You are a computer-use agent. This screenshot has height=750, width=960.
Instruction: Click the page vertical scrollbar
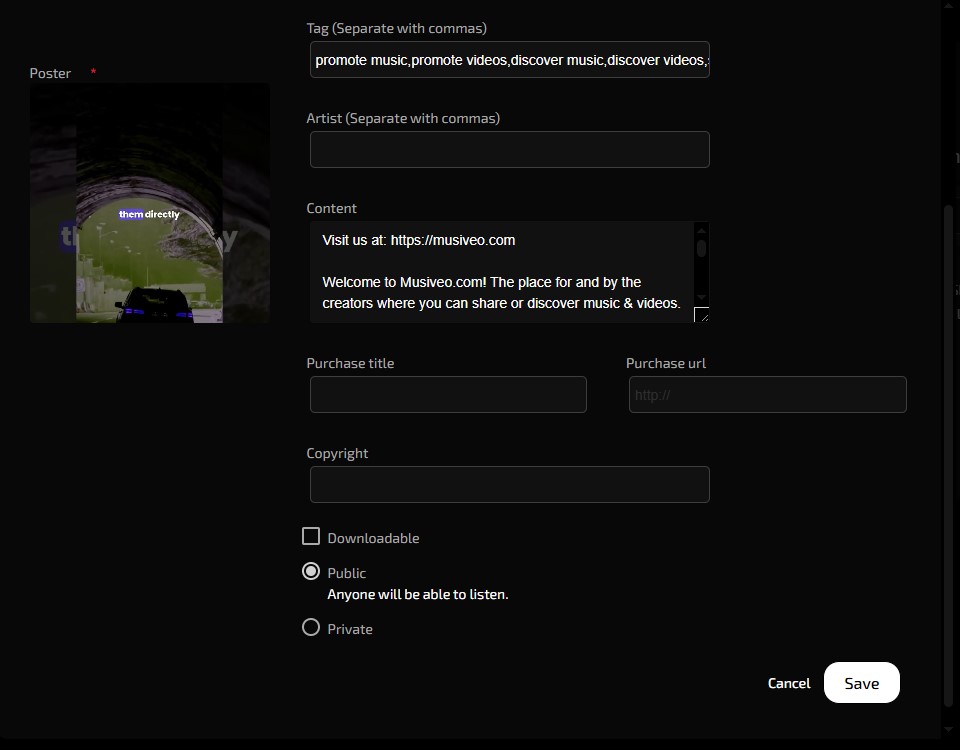(x=949, y=456)
